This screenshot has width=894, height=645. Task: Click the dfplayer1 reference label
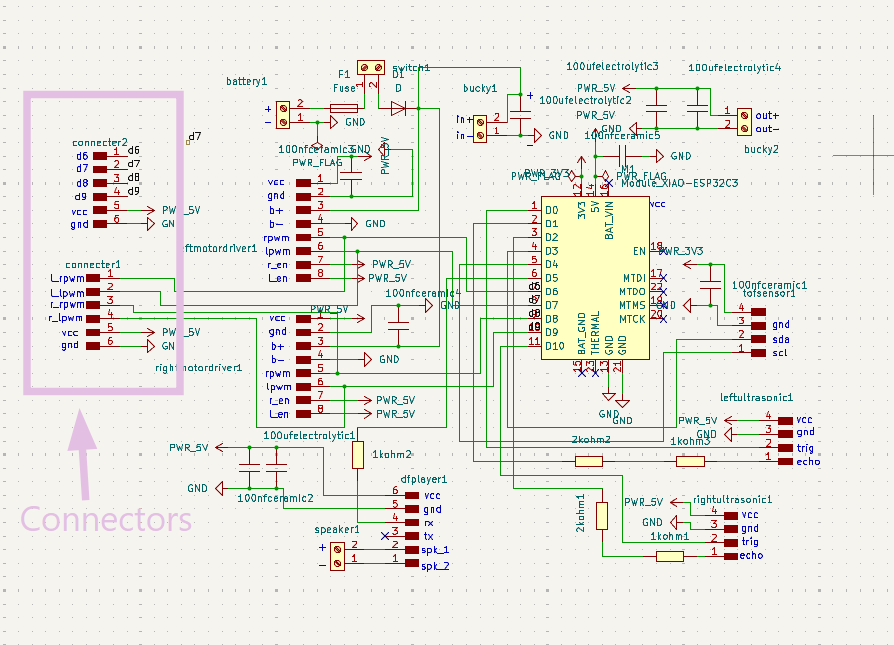coord(424,480)
